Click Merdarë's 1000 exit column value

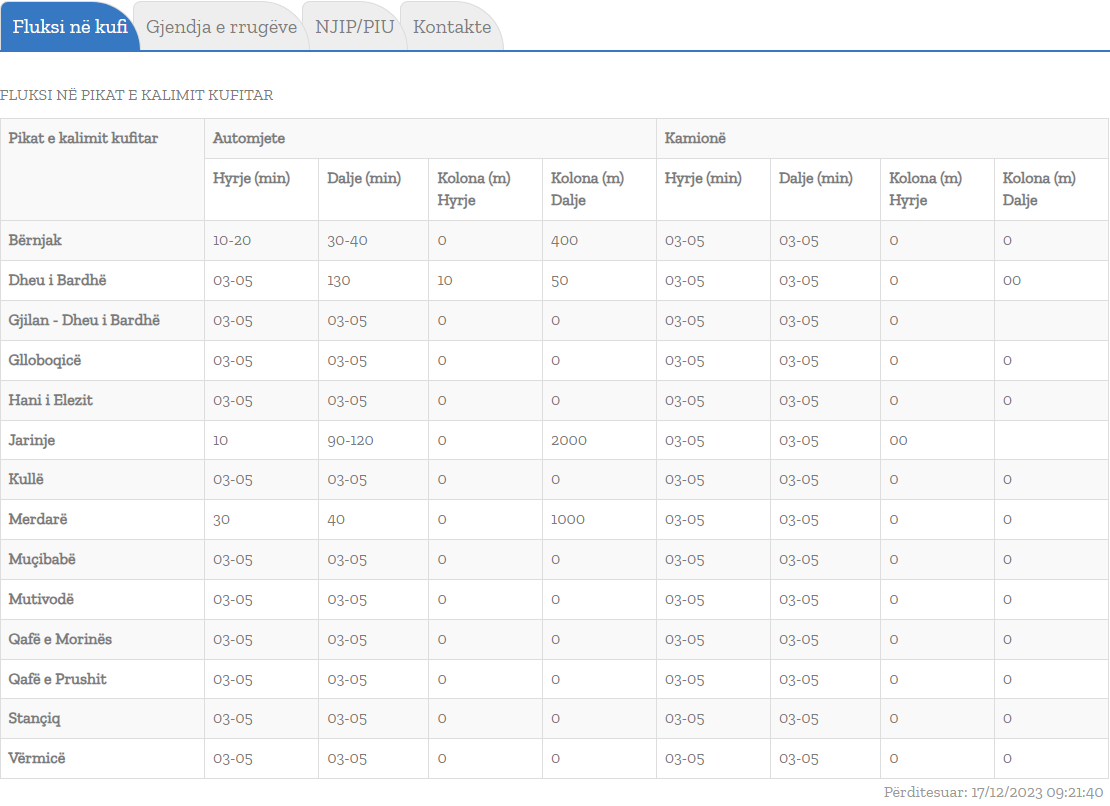pyautogui.click(x=567, y=519)
